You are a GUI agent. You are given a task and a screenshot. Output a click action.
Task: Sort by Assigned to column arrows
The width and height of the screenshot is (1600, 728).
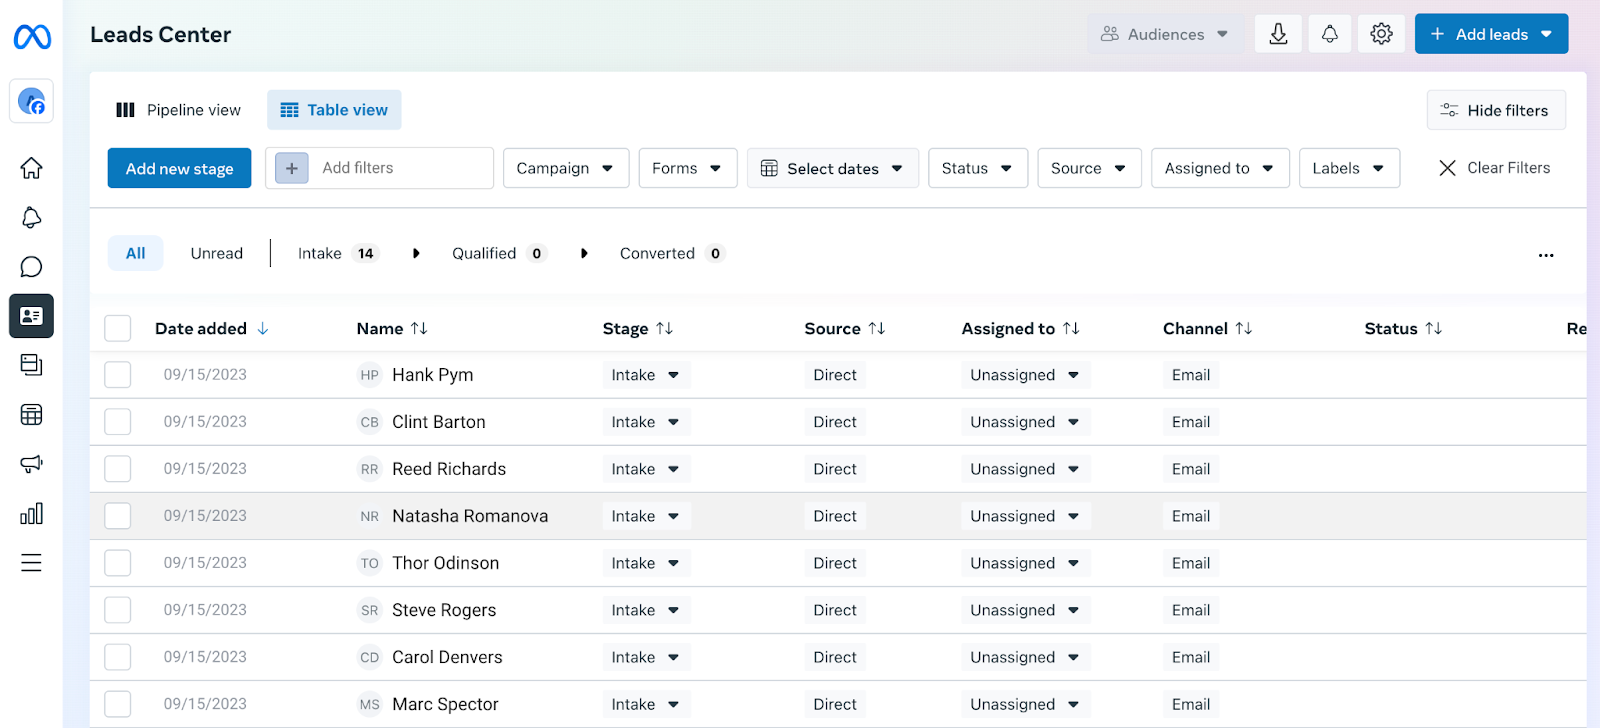[1071, 329]
